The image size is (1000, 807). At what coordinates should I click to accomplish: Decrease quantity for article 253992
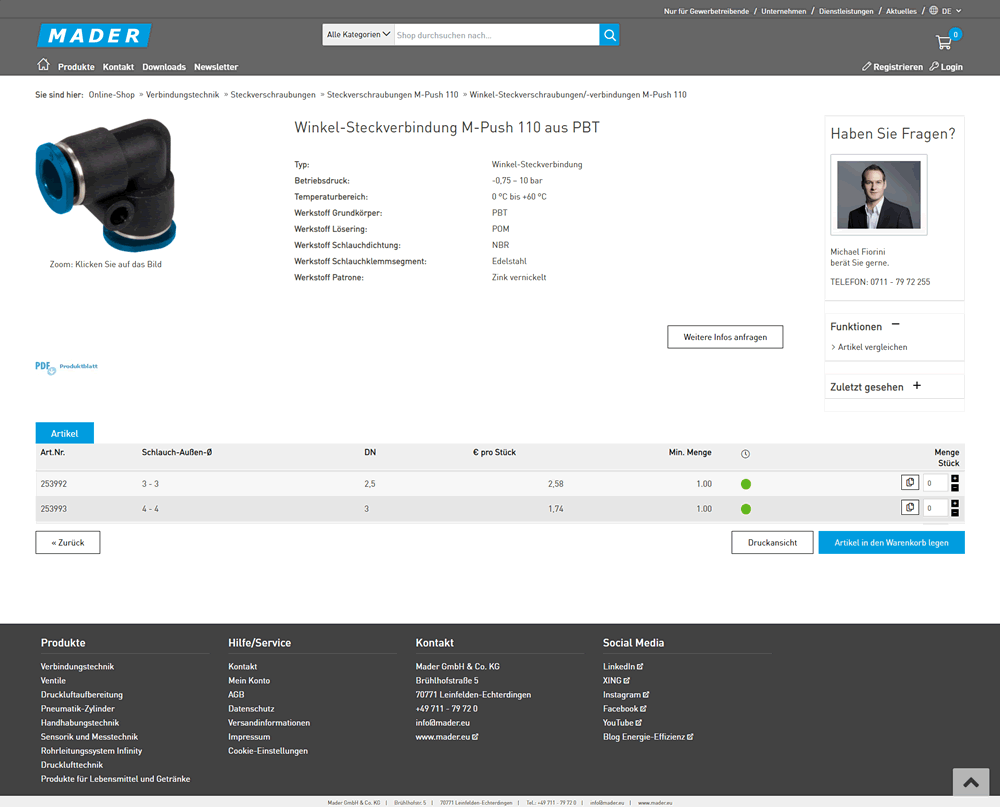pos(955,488)
